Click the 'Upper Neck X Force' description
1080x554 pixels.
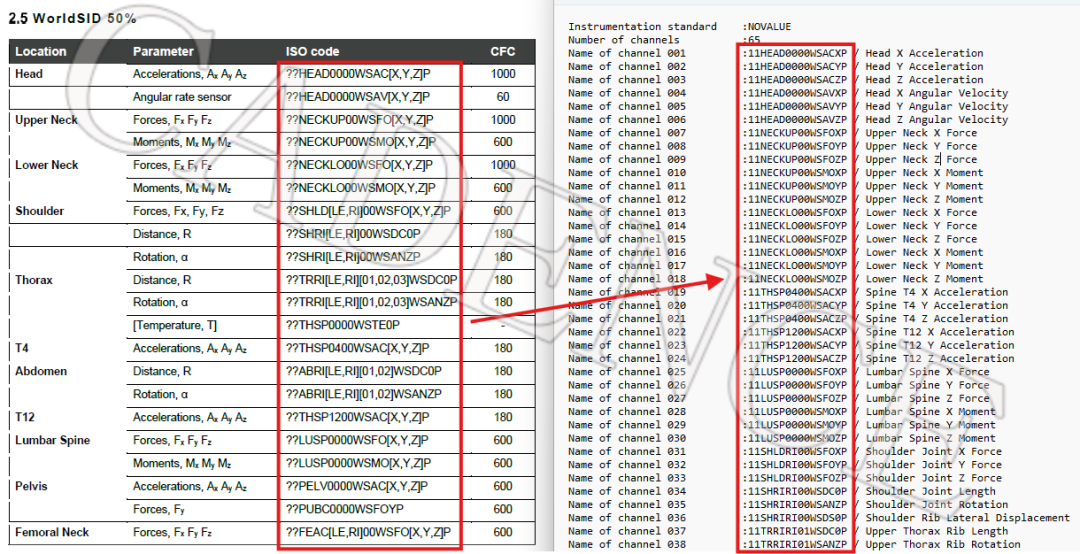921,133
